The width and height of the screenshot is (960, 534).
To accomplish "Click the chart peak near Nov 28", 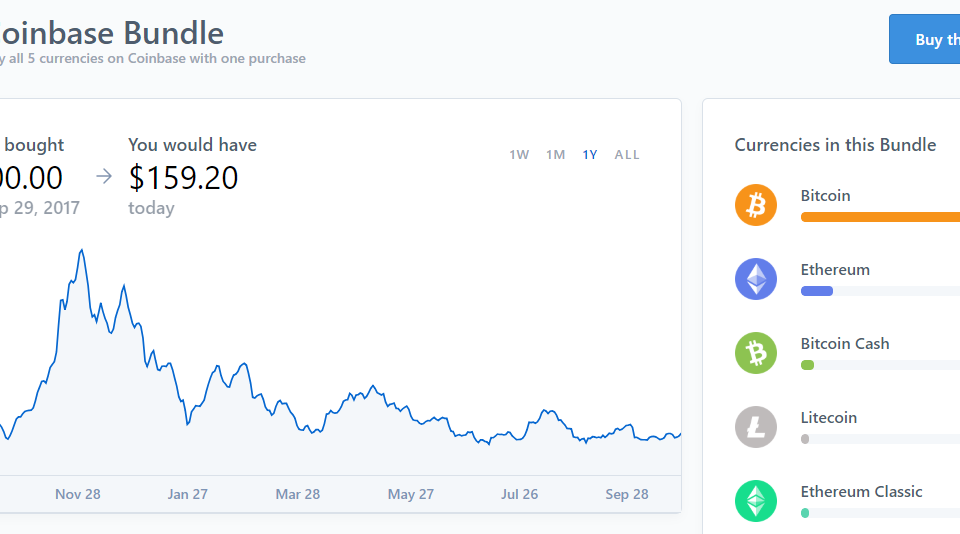I will [81, 250].
